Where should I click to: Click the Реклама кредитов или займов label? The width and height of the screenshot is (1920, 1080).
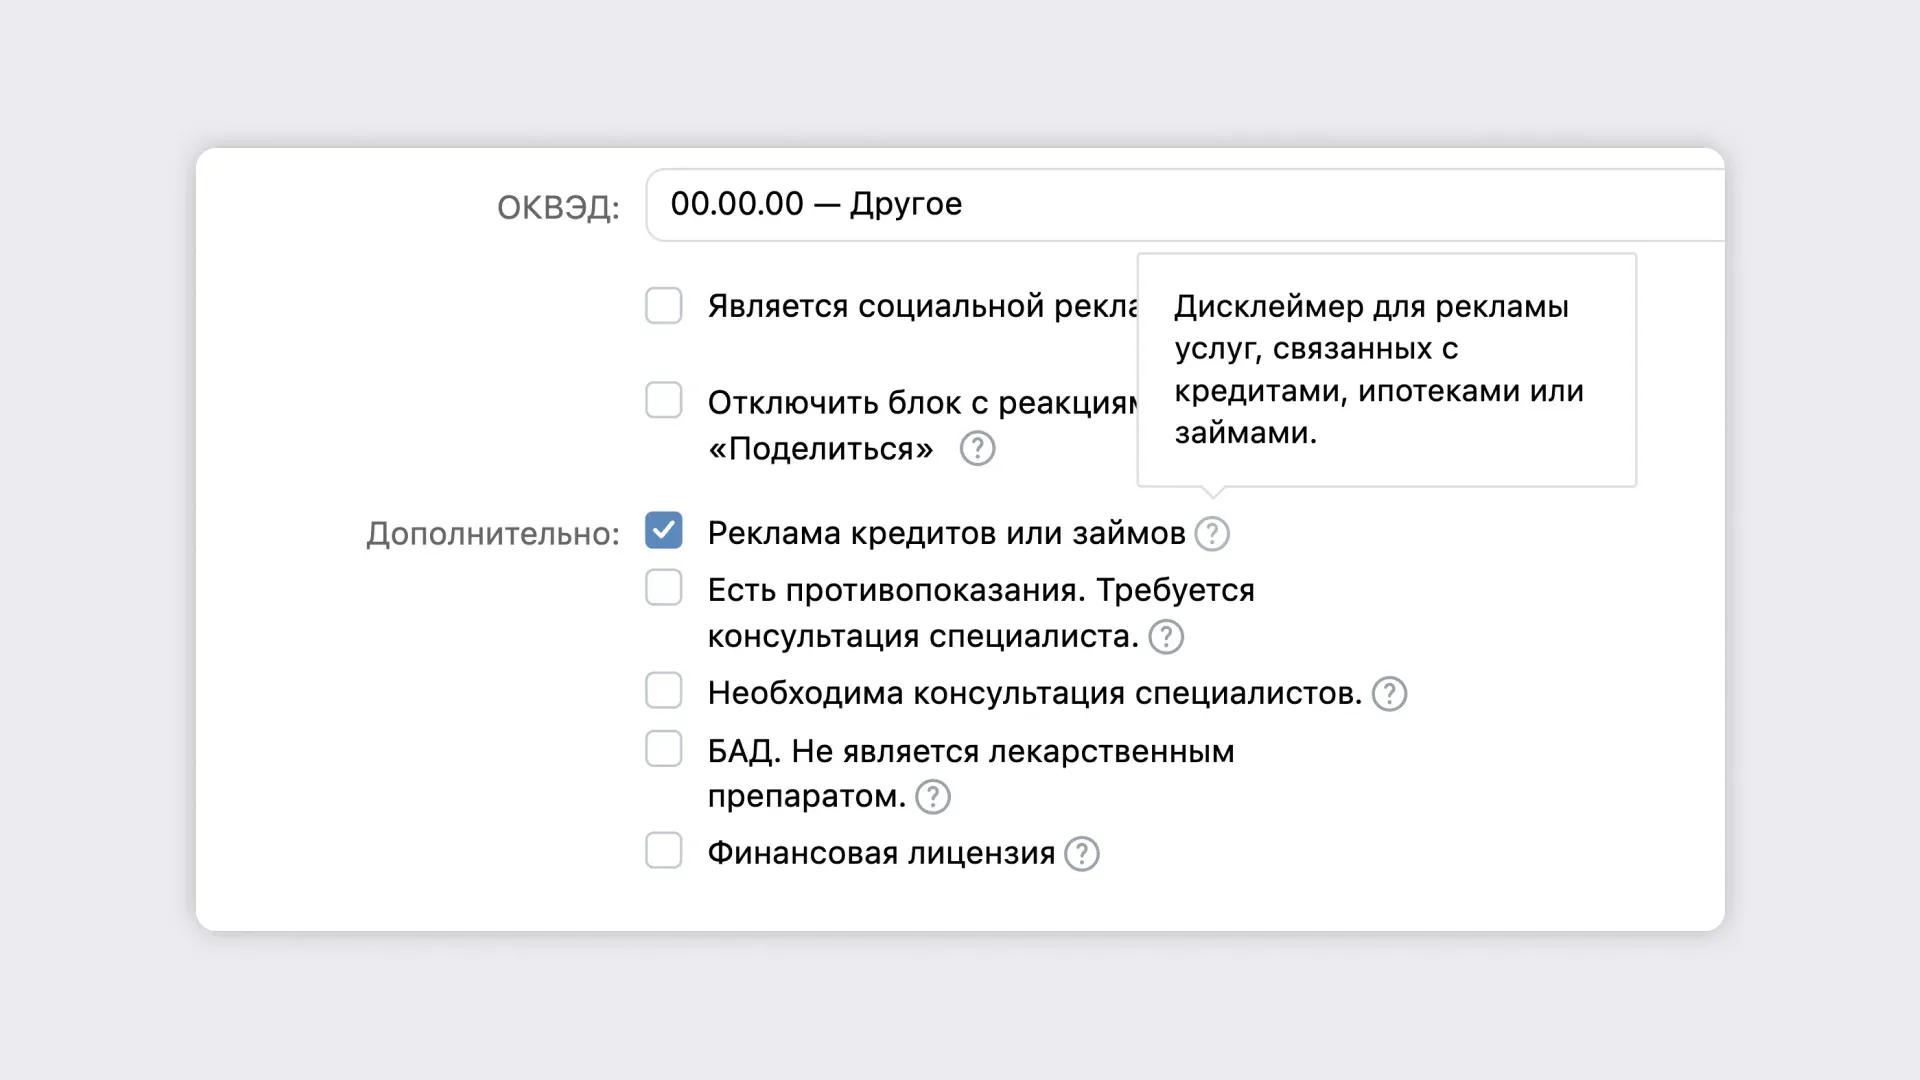pyautogui.click(x=946, y=533)
